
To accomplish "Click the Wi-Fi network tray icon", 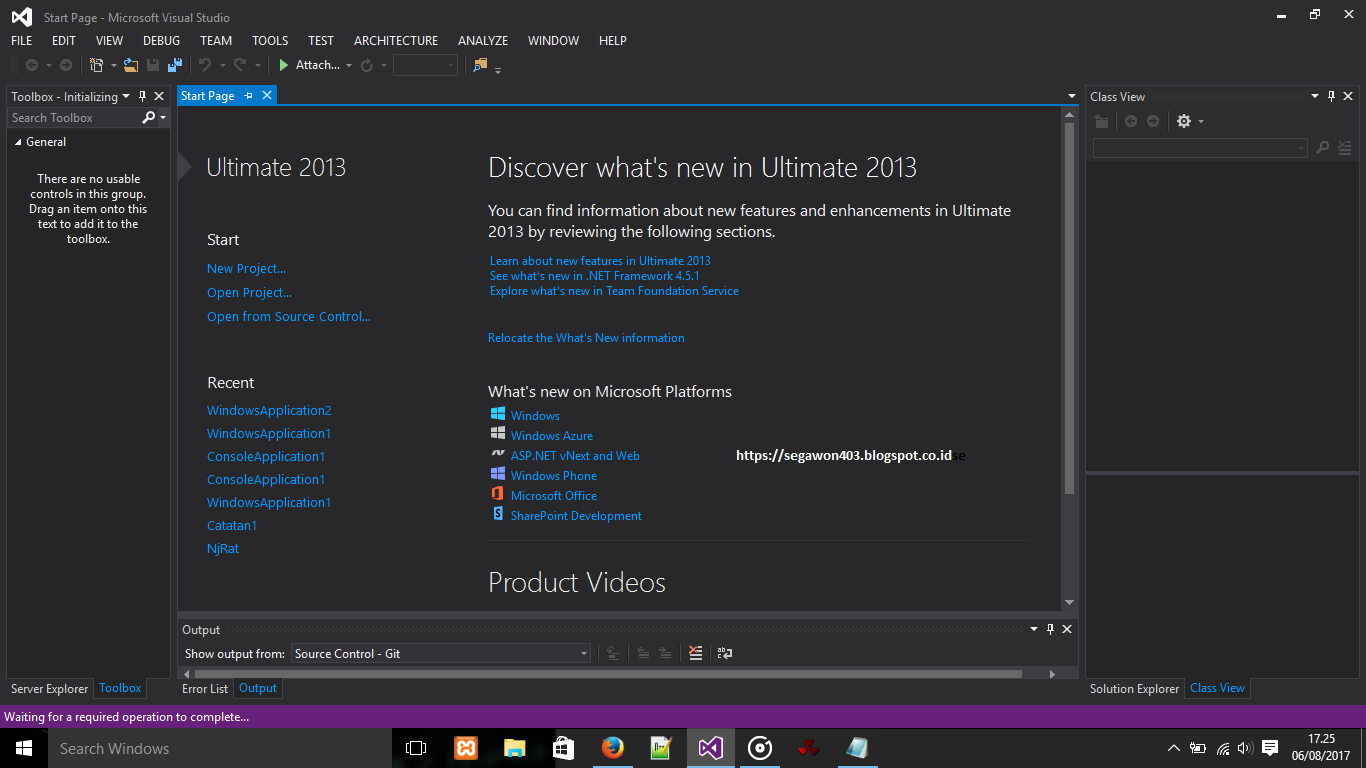I will pos(1222,748).
